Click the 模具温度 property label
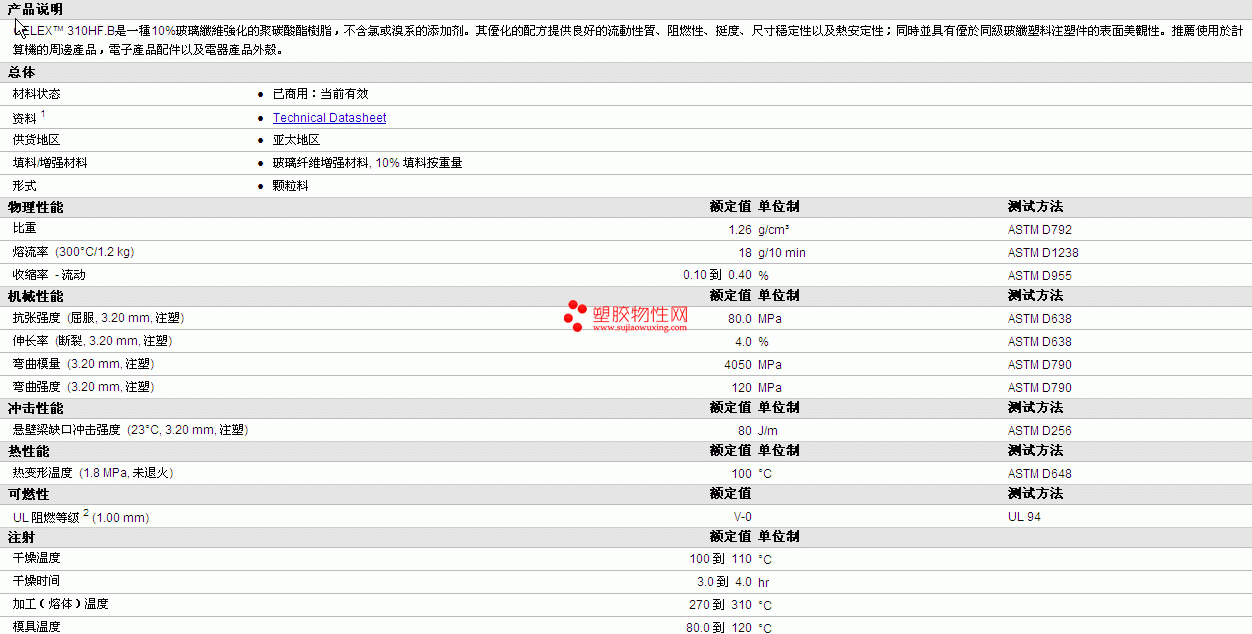 [x=36, y=627]
